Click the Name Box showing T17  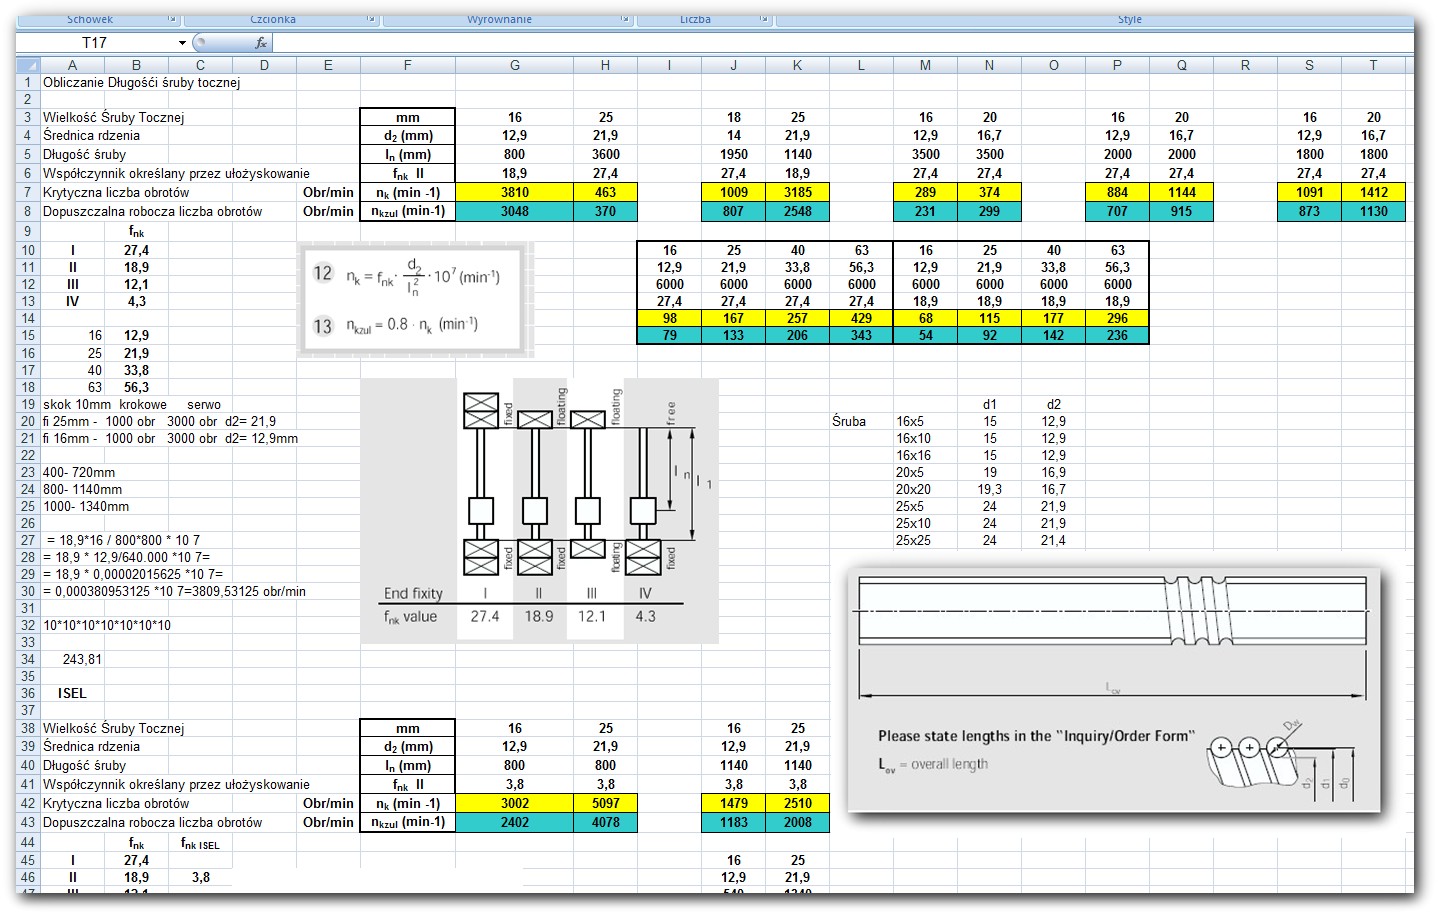[x=95, y=43]
